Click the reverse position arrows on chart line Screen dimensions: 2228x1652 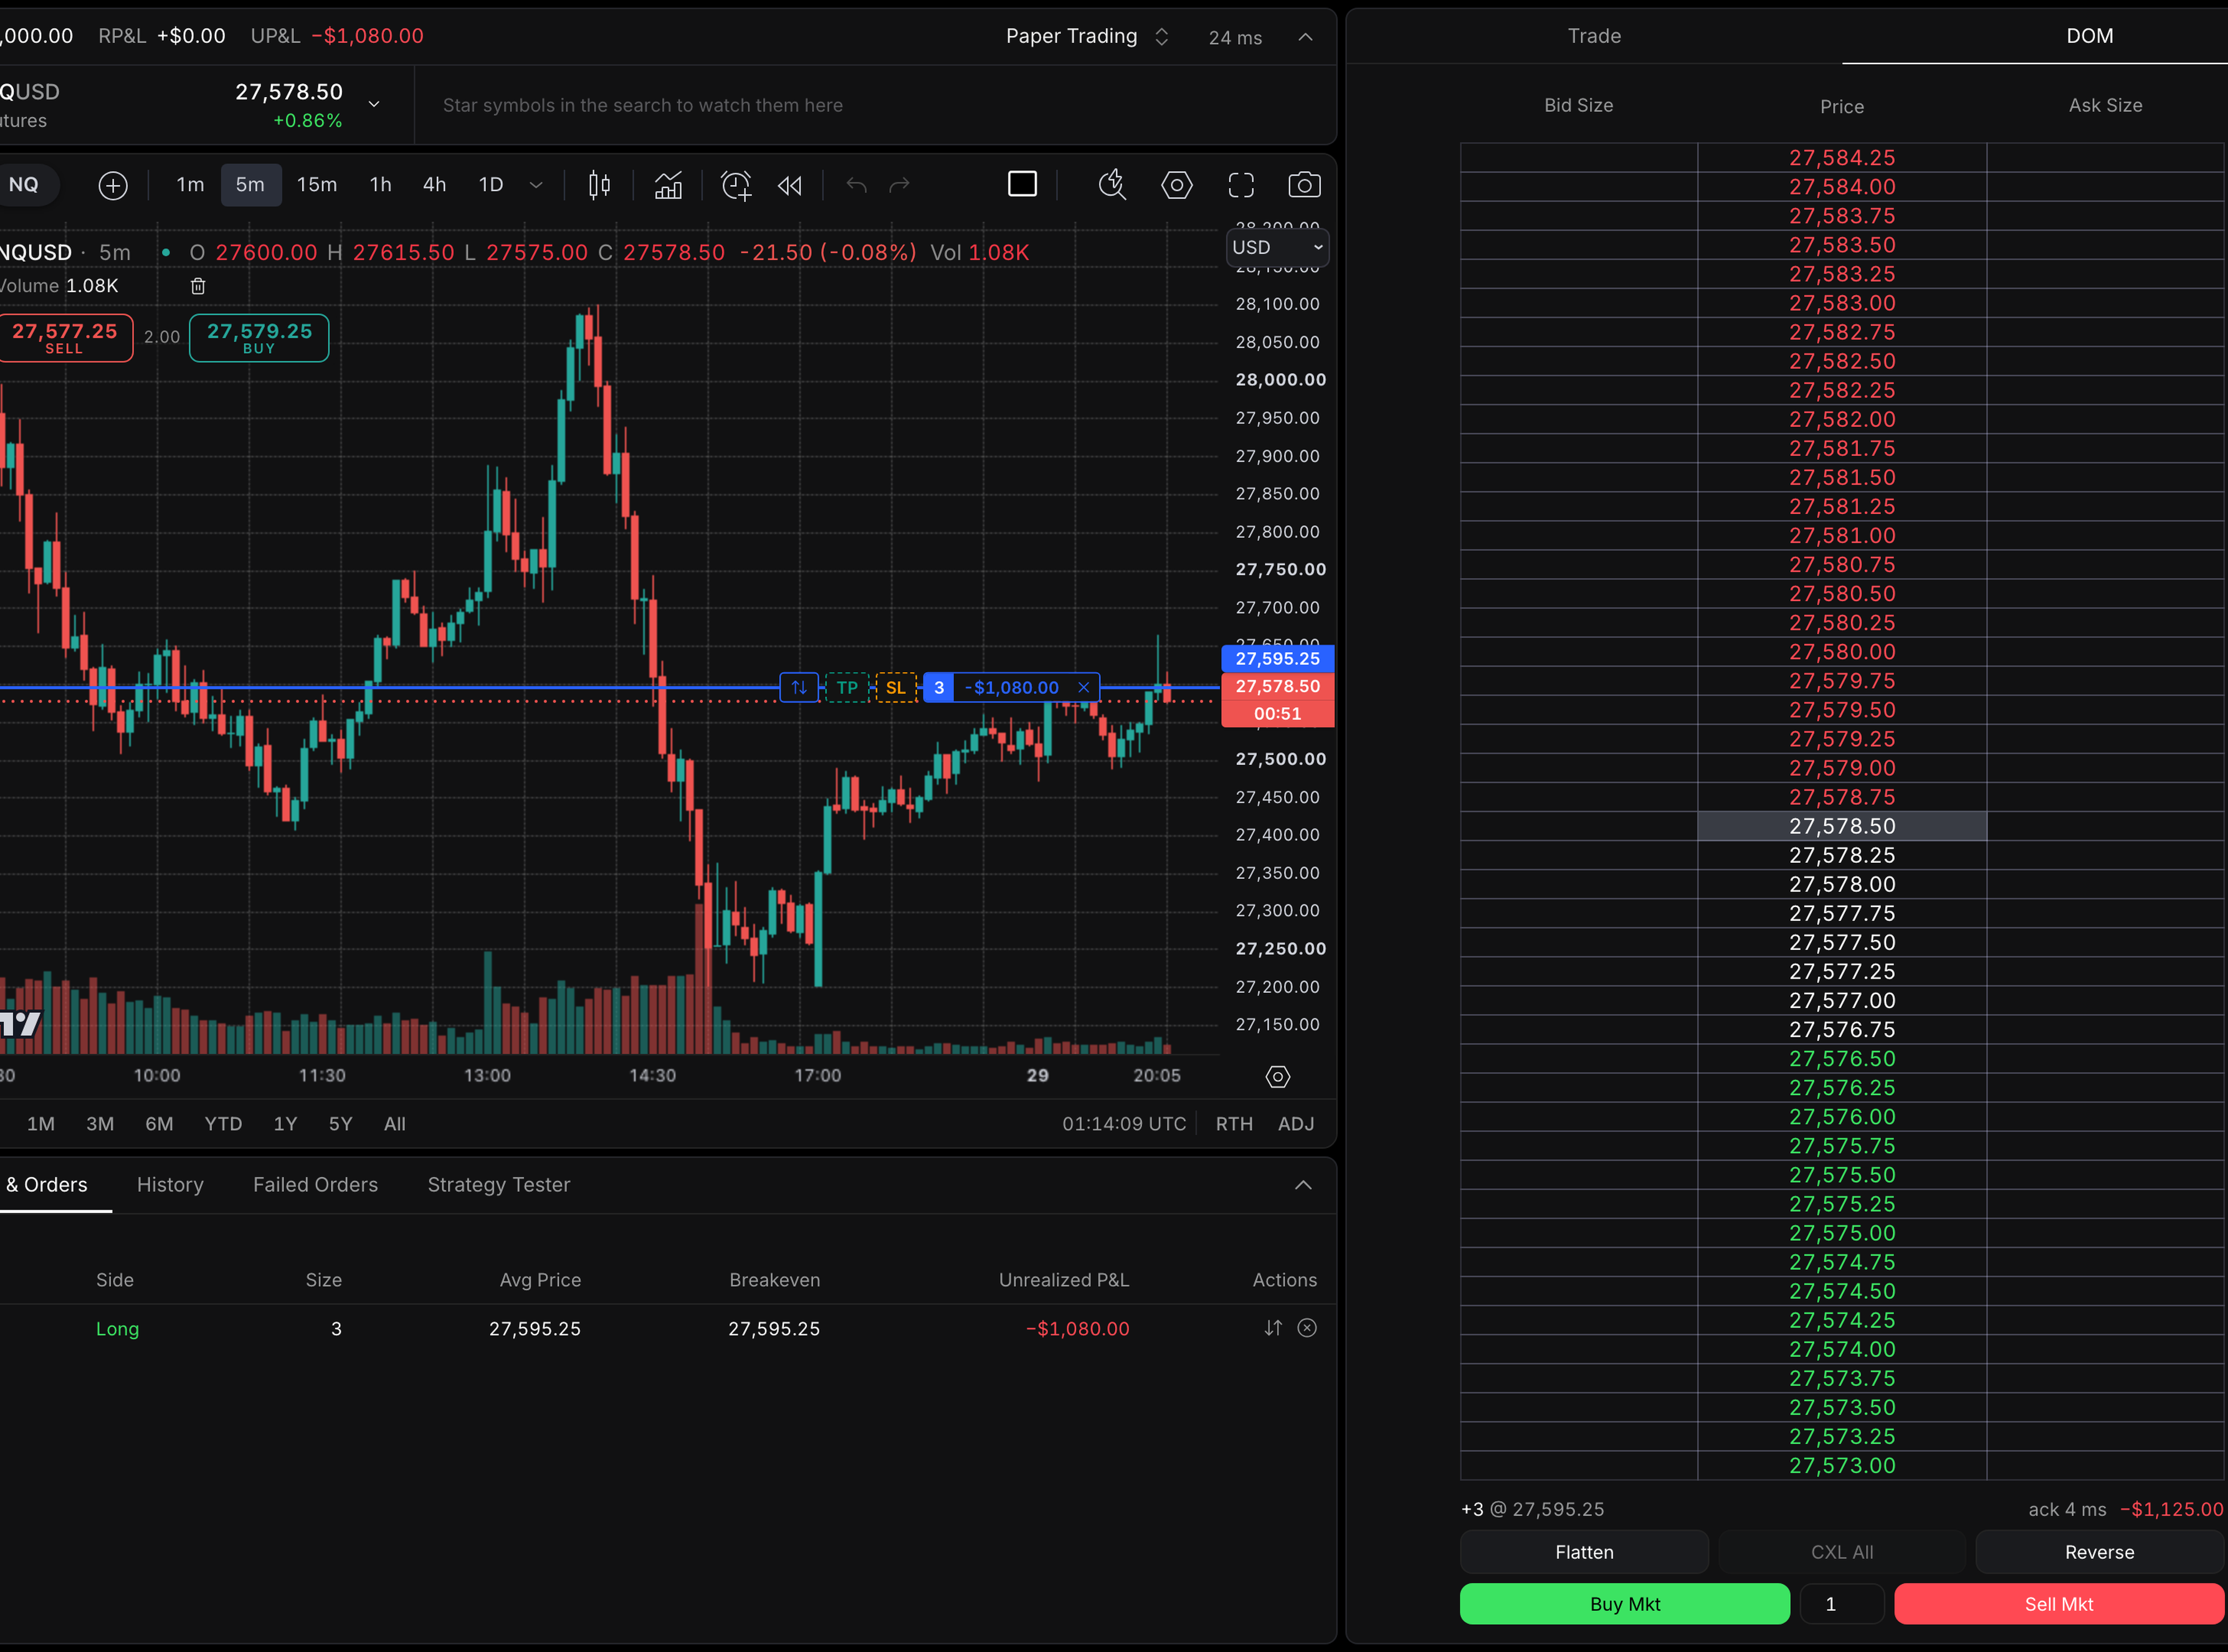[x=799, y=687]
